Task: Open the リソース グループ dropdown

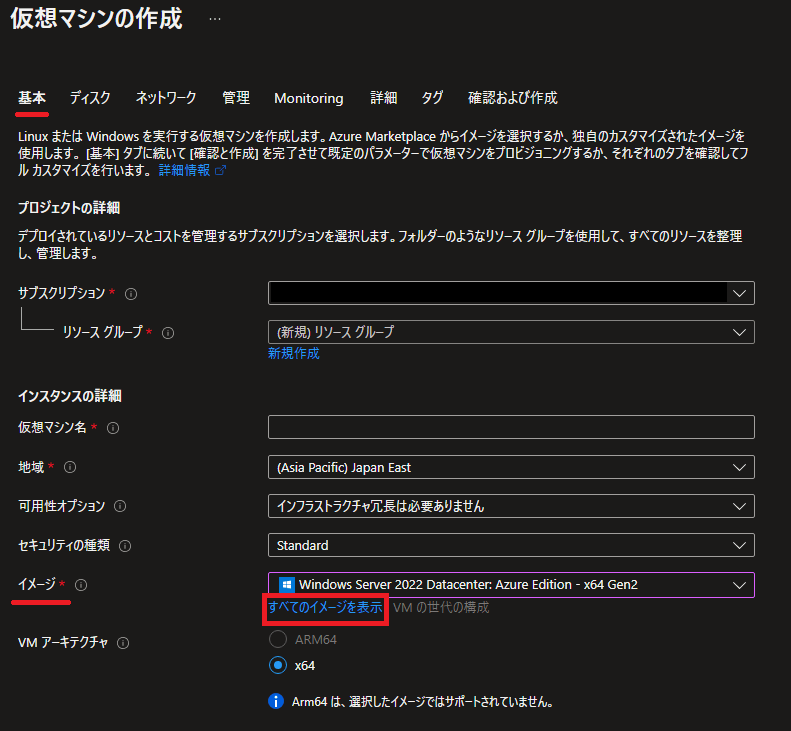Action: click(x=511, y=332)
